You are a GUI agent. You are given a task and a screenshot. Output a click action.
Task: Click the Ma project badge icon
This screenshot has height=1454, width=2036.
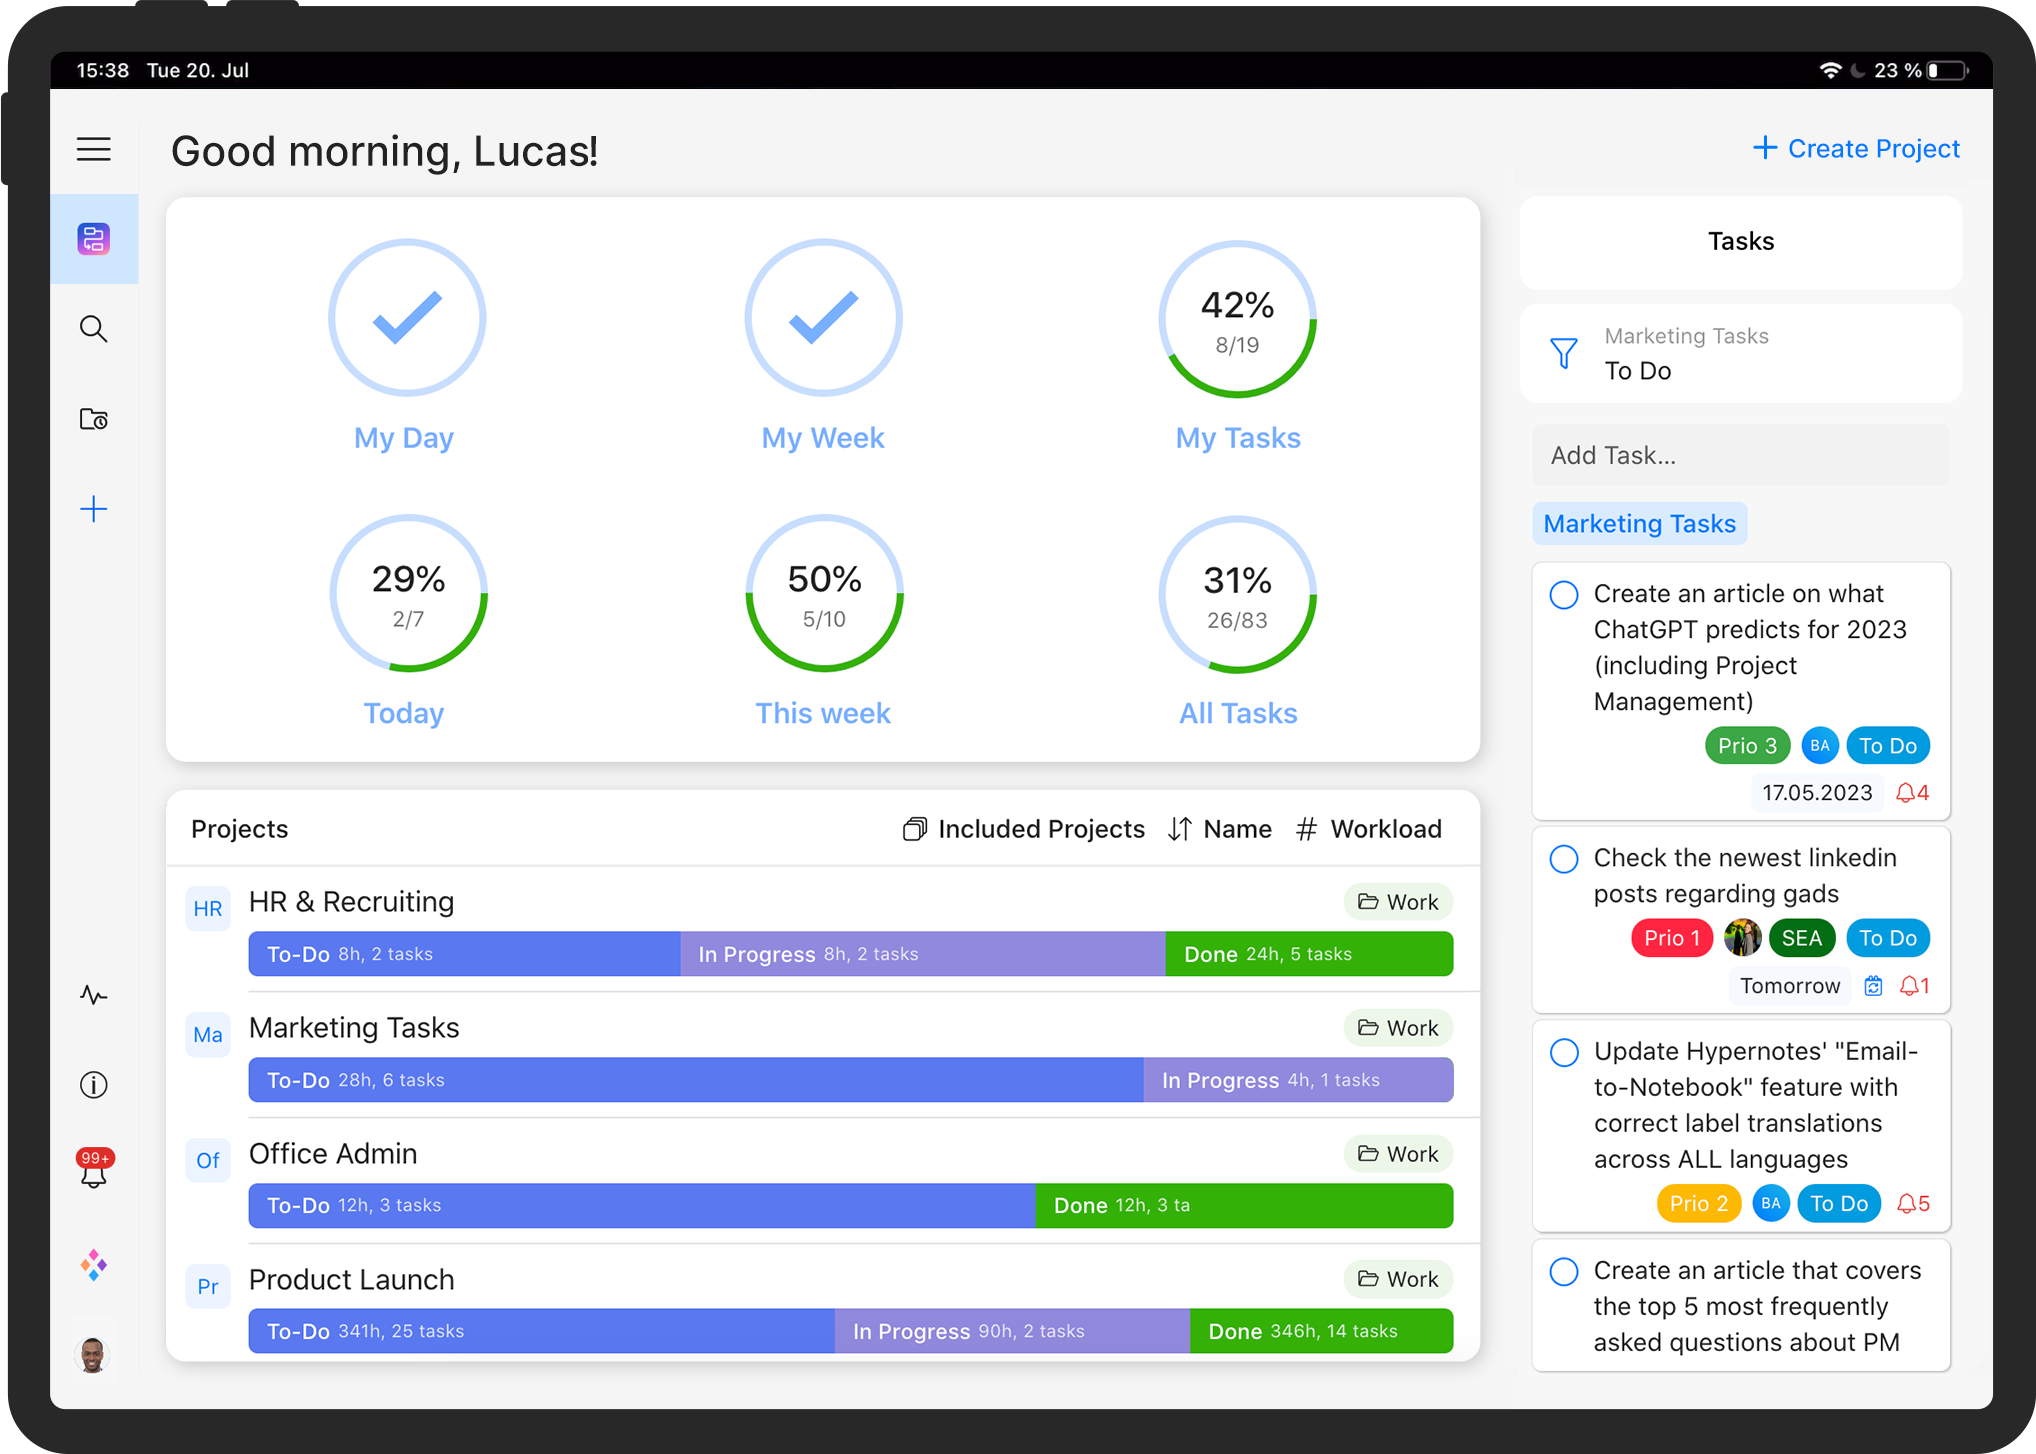tap(208, 1035)
